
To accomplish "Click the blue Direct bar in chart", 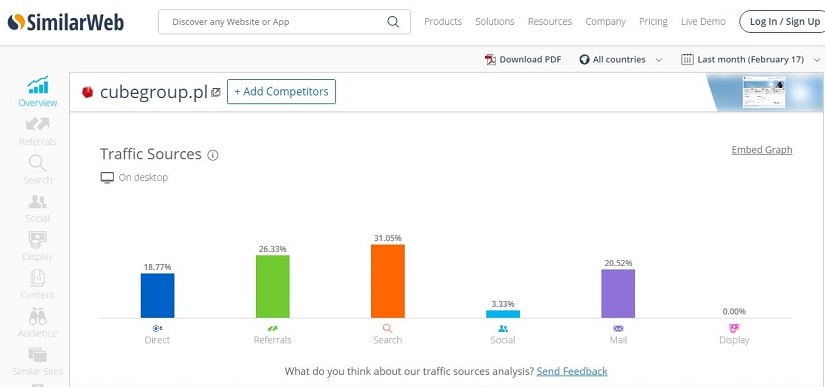I will pyautogui.click(x=157, y=296).
